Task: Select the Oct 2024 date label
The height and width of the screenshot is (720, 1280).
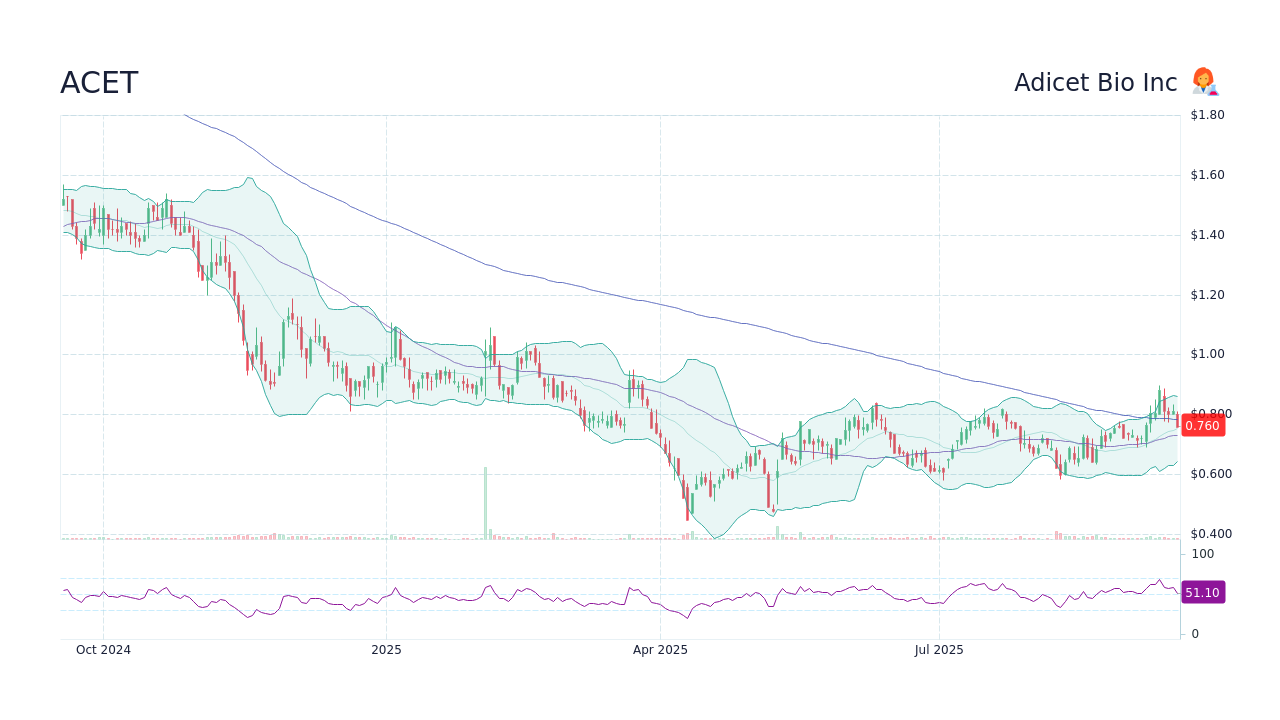Action: (x=103, y=649)
